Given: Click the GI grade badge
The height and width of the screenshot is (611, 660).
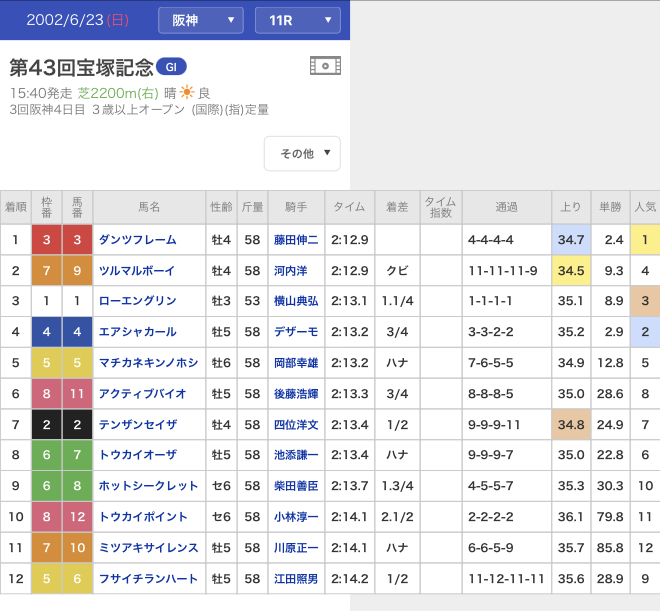Looking at the screenshot, I should point(171,67).
